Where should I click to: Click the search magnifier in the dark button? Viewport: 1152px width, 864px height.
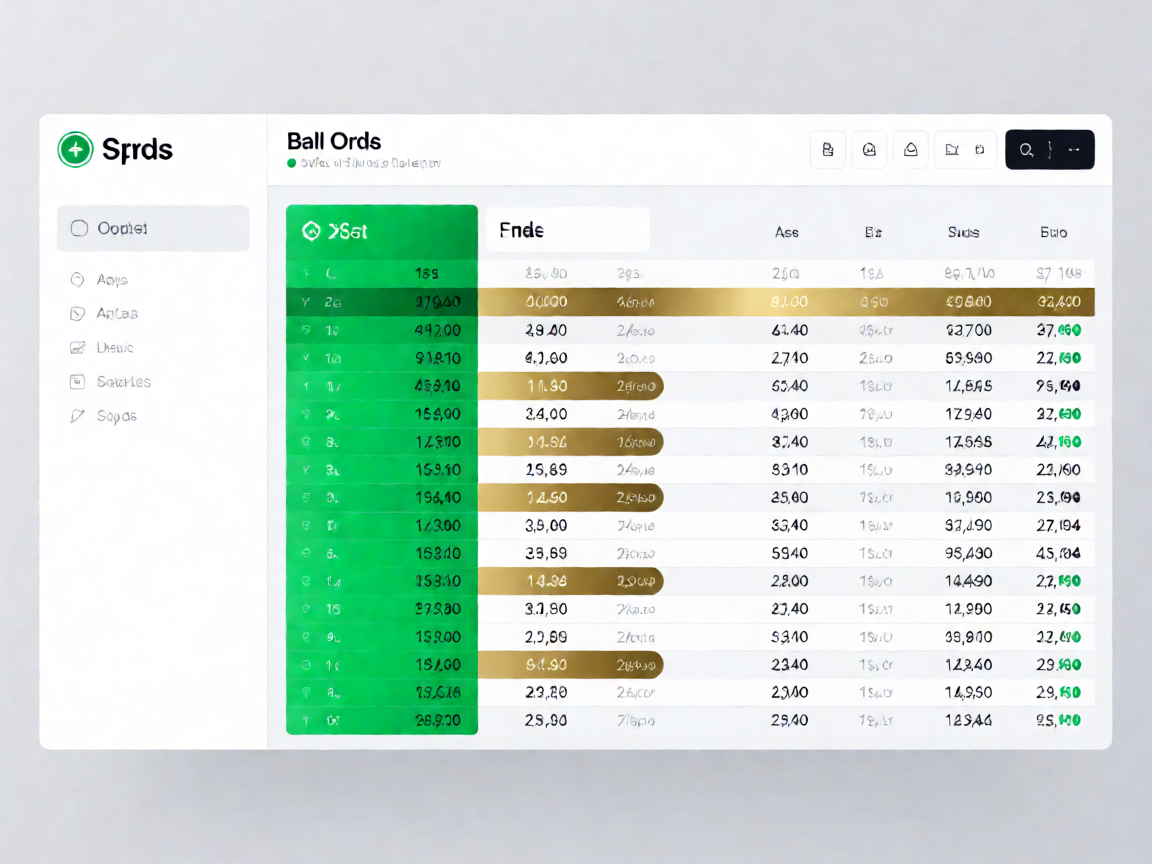(1026, 150)
